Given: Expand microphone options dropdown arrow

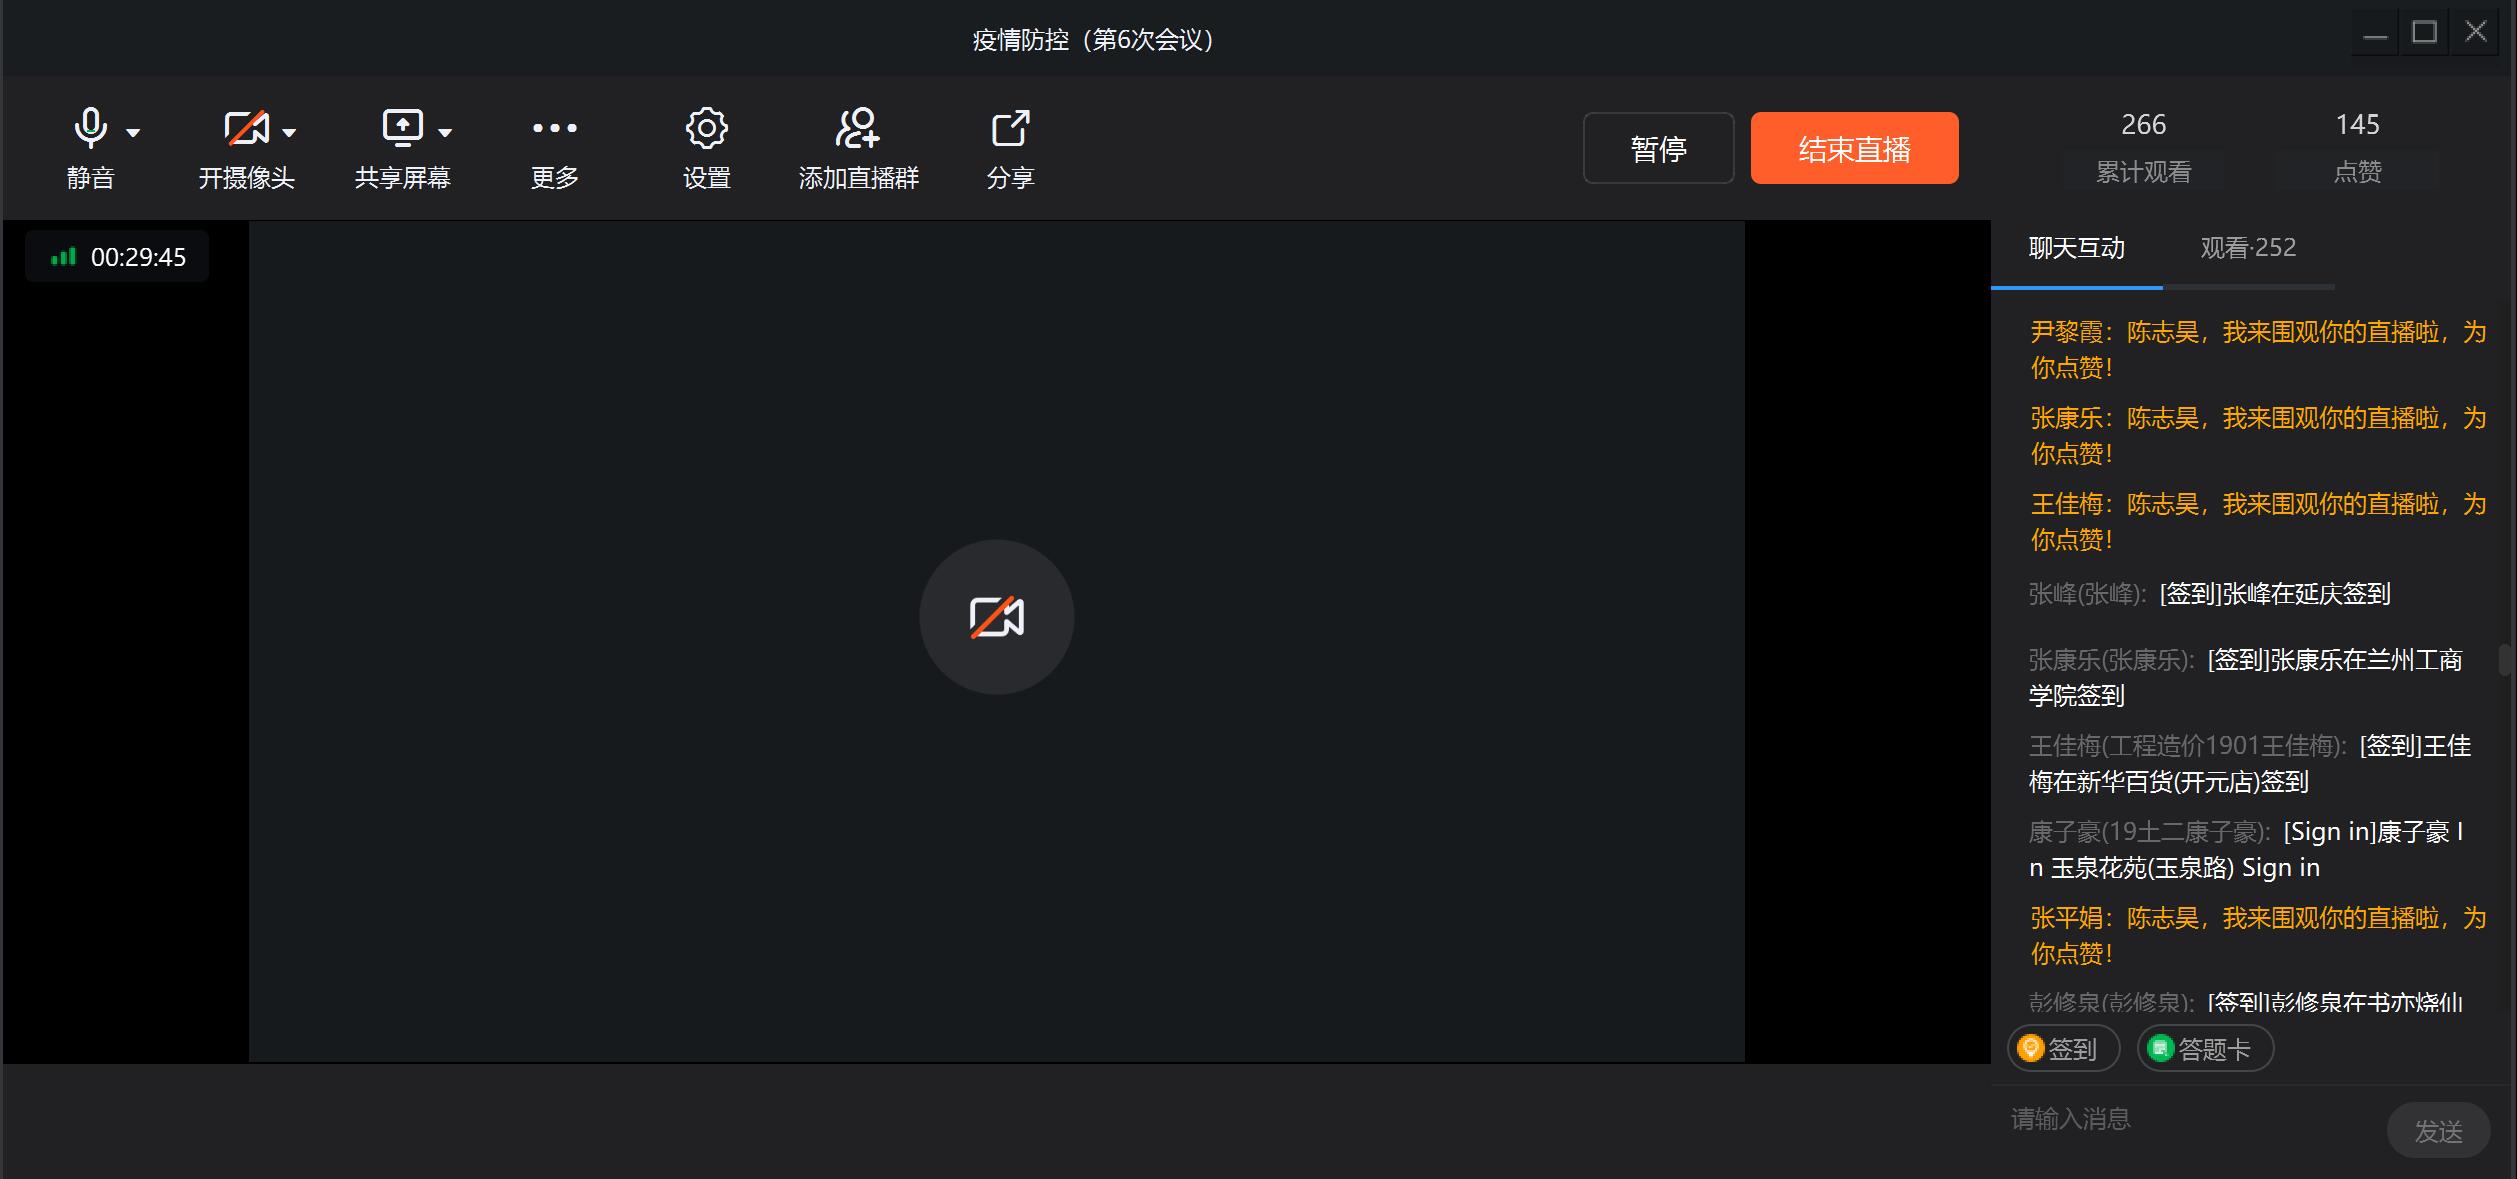Looking at the screenshot, I should (133, 132).
